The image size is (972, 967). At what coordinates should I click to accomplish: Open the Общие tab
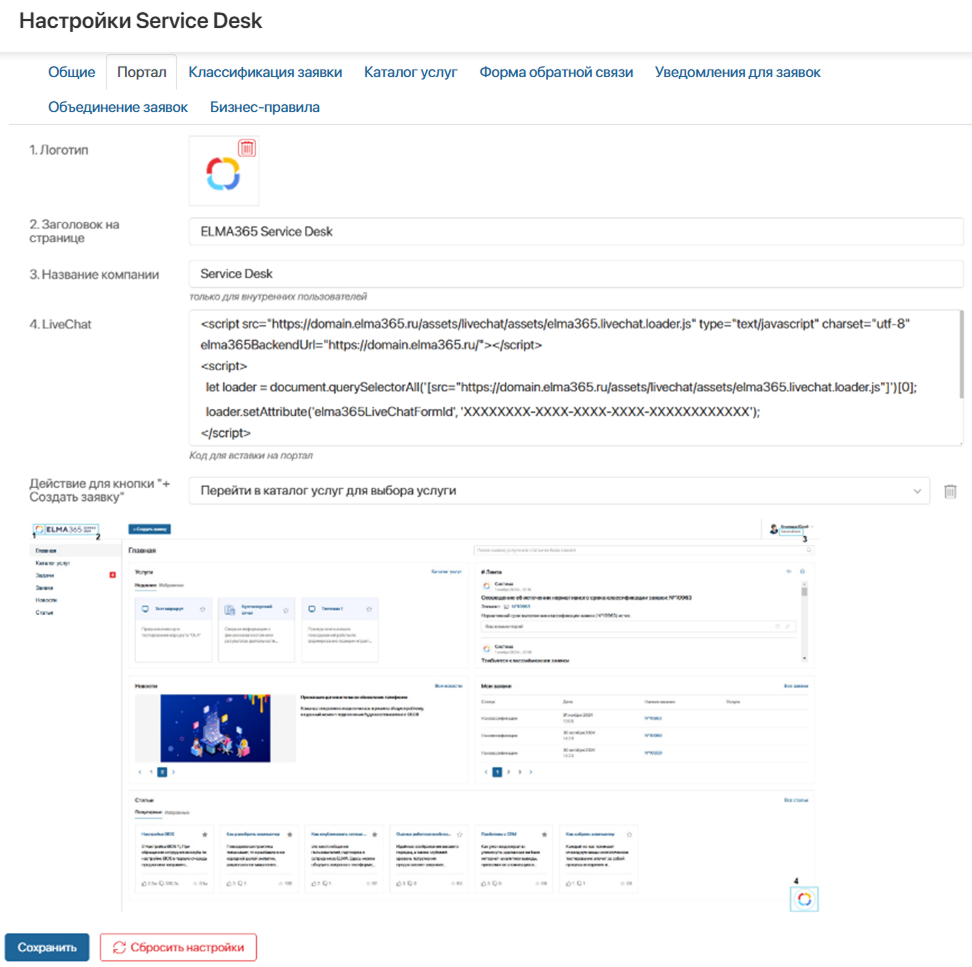pos(72,72)
